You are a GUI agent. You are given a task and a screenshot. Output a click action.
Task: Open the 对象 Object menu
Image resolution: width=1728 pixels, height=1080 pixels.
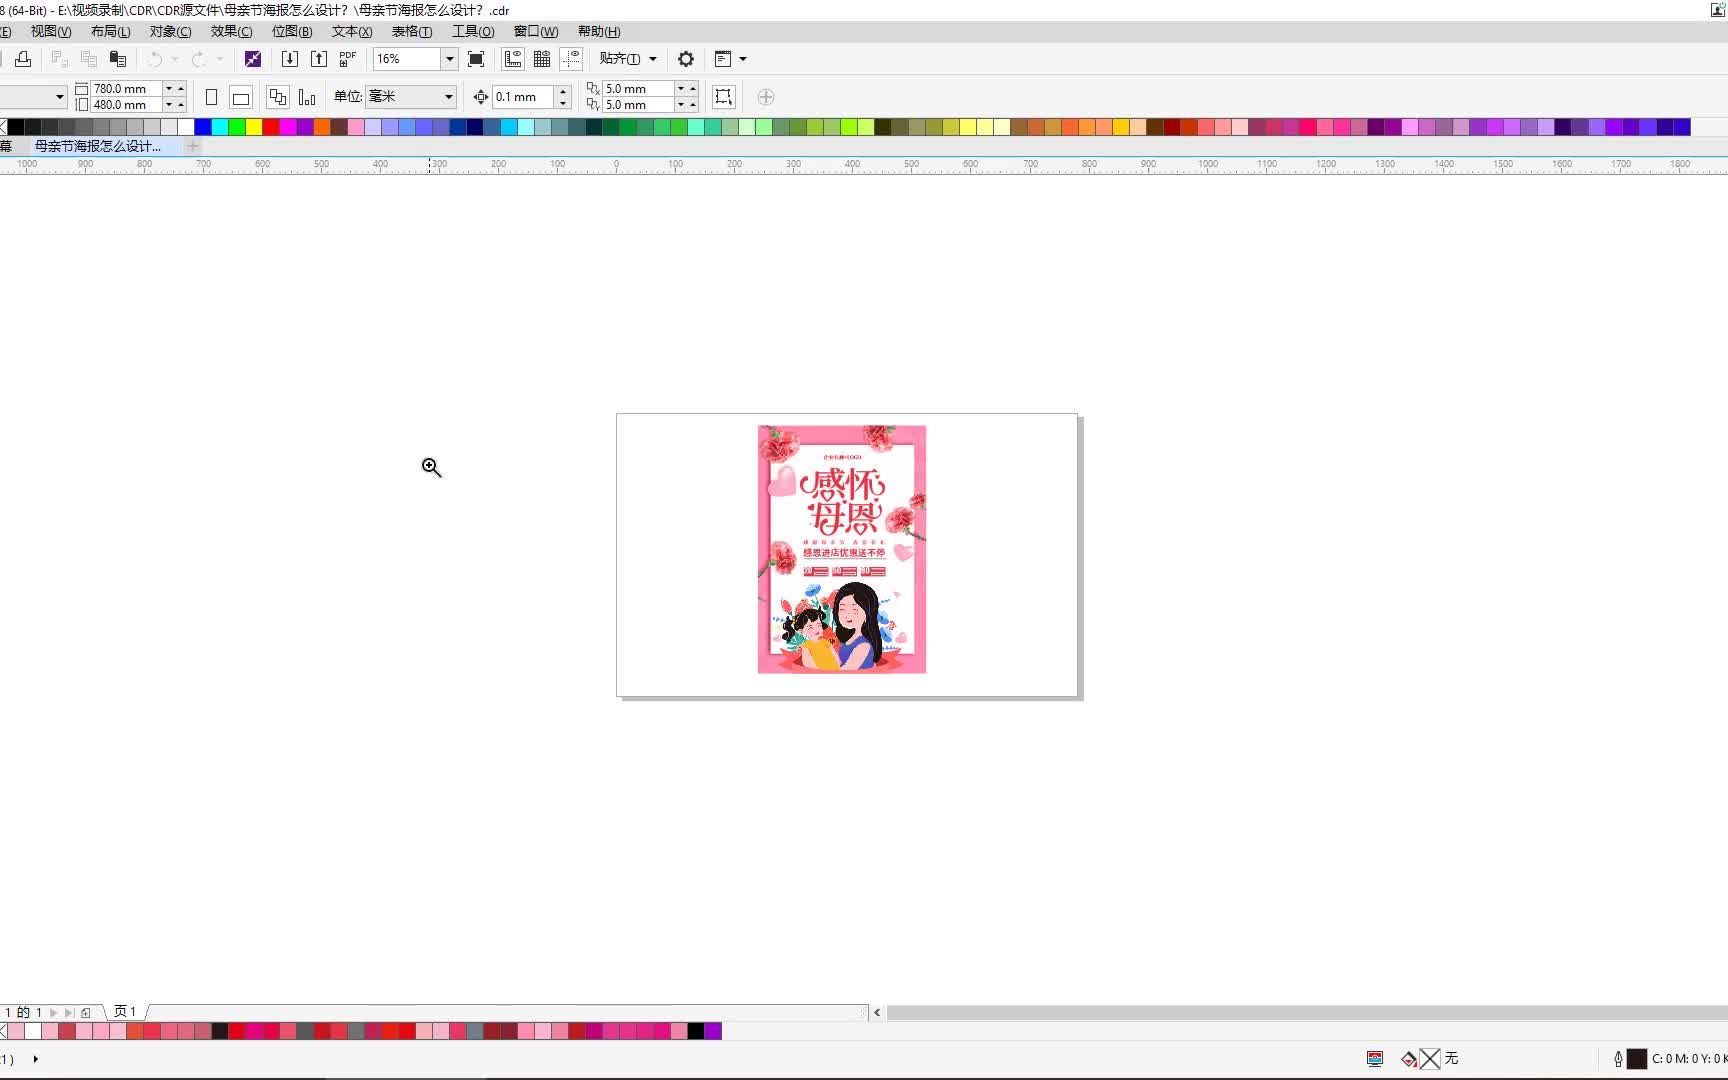pos(170,32)
